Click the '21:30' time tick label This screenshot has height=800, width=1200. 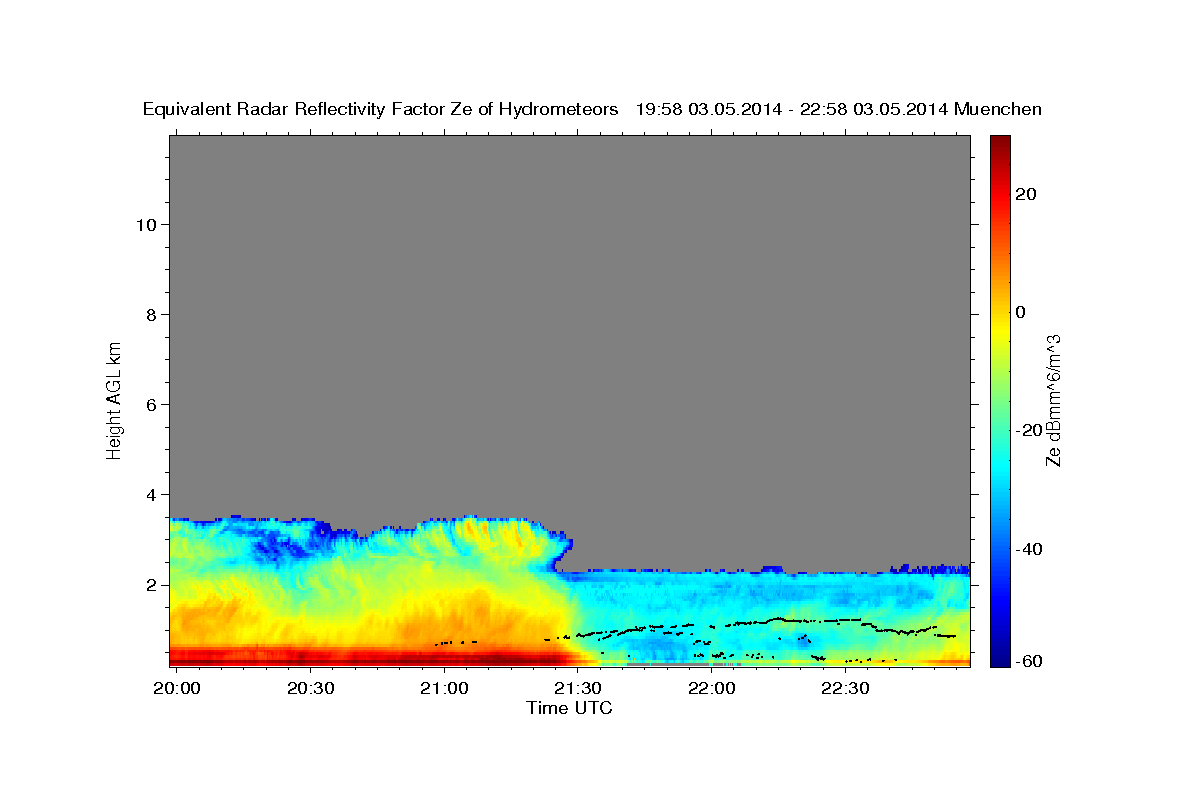coord(577,688)
